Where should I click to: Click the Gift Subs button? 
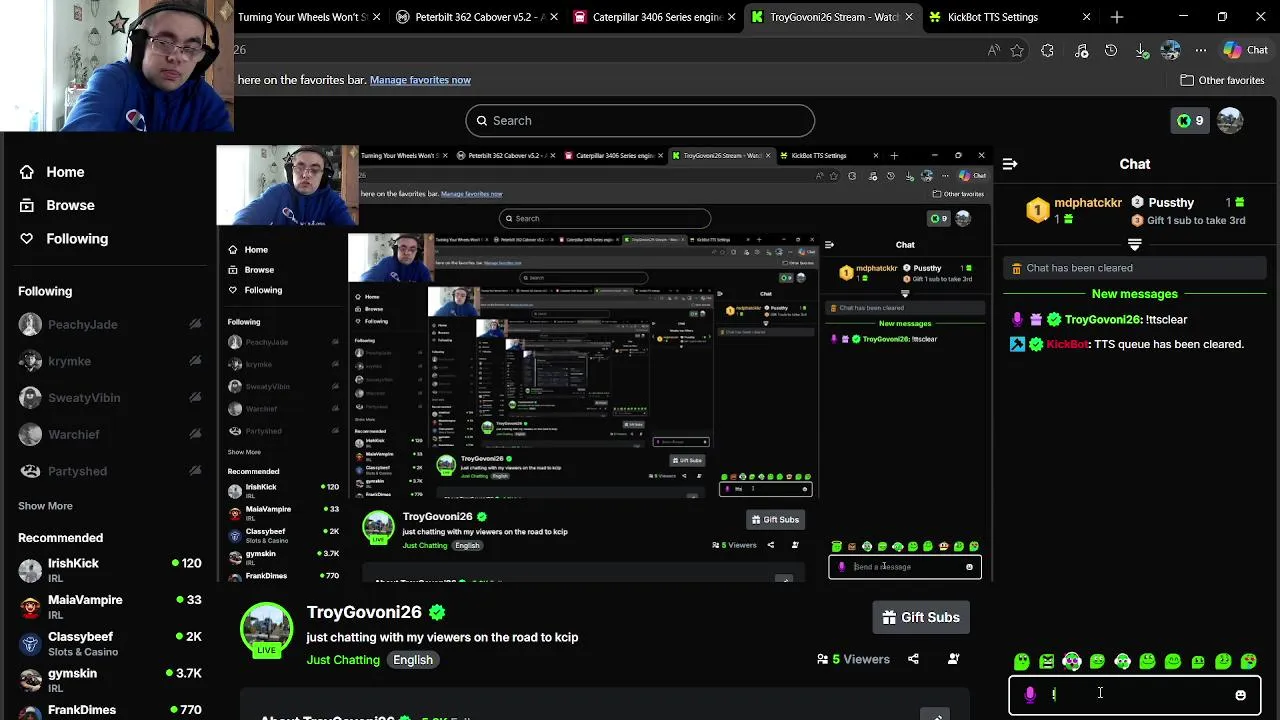[x=920, y=617]
